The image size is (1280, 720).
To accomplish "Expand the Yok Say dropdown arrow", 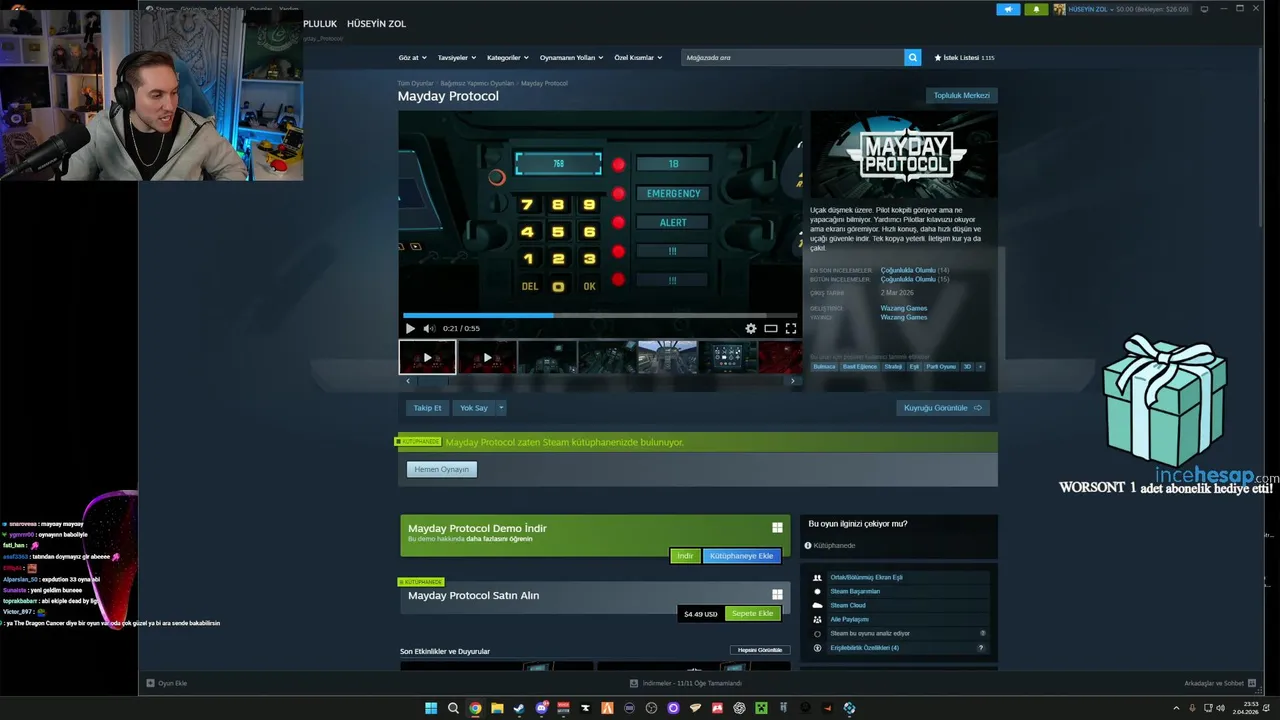I will tap(501, 408).
